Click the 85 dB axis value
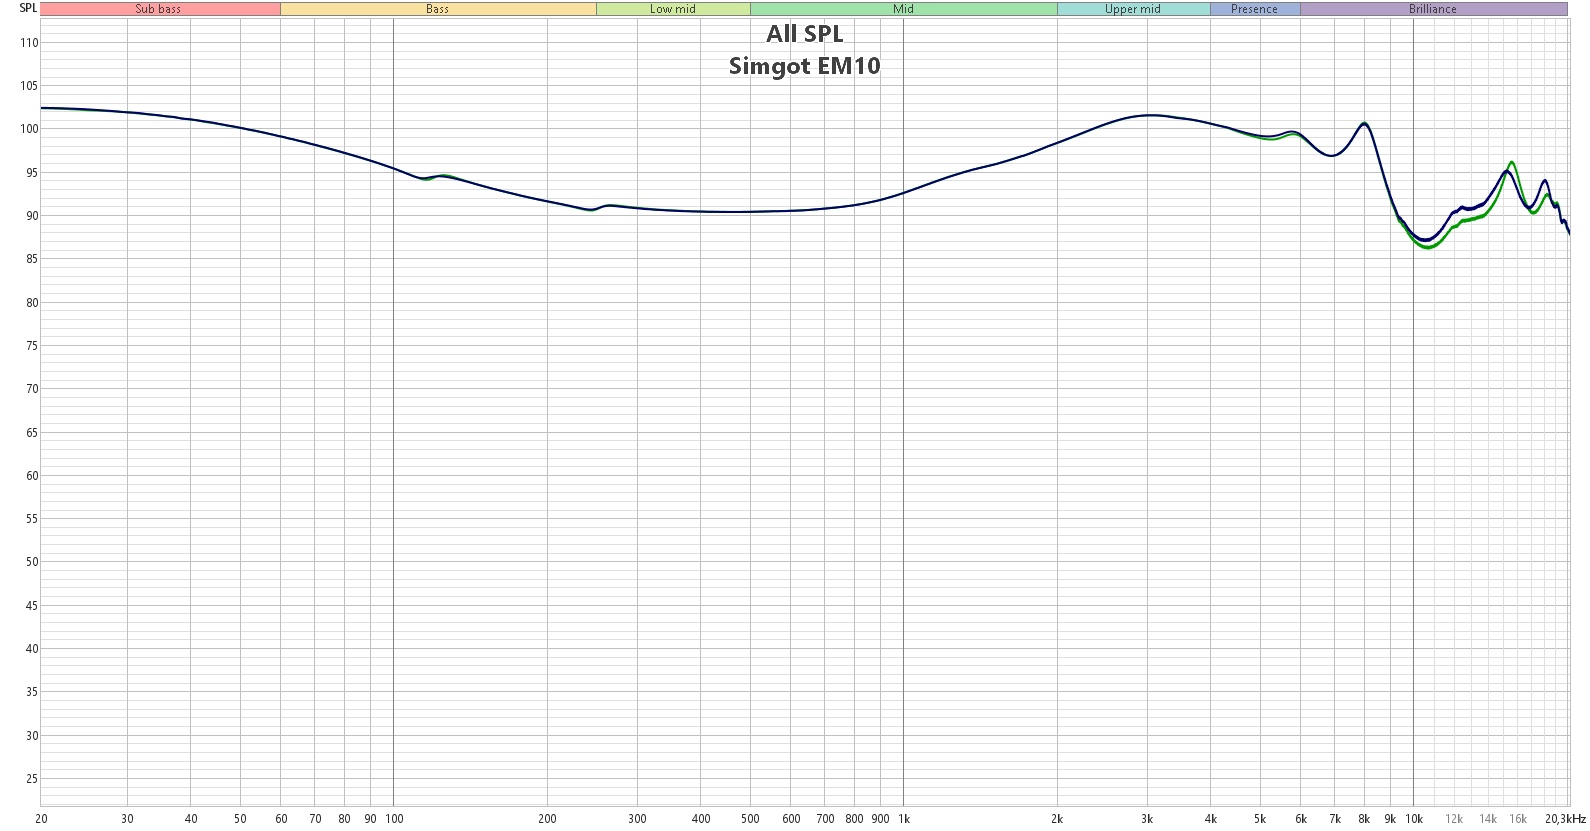The height and width of the screenshot is (831, 1590). coord(32,259)
